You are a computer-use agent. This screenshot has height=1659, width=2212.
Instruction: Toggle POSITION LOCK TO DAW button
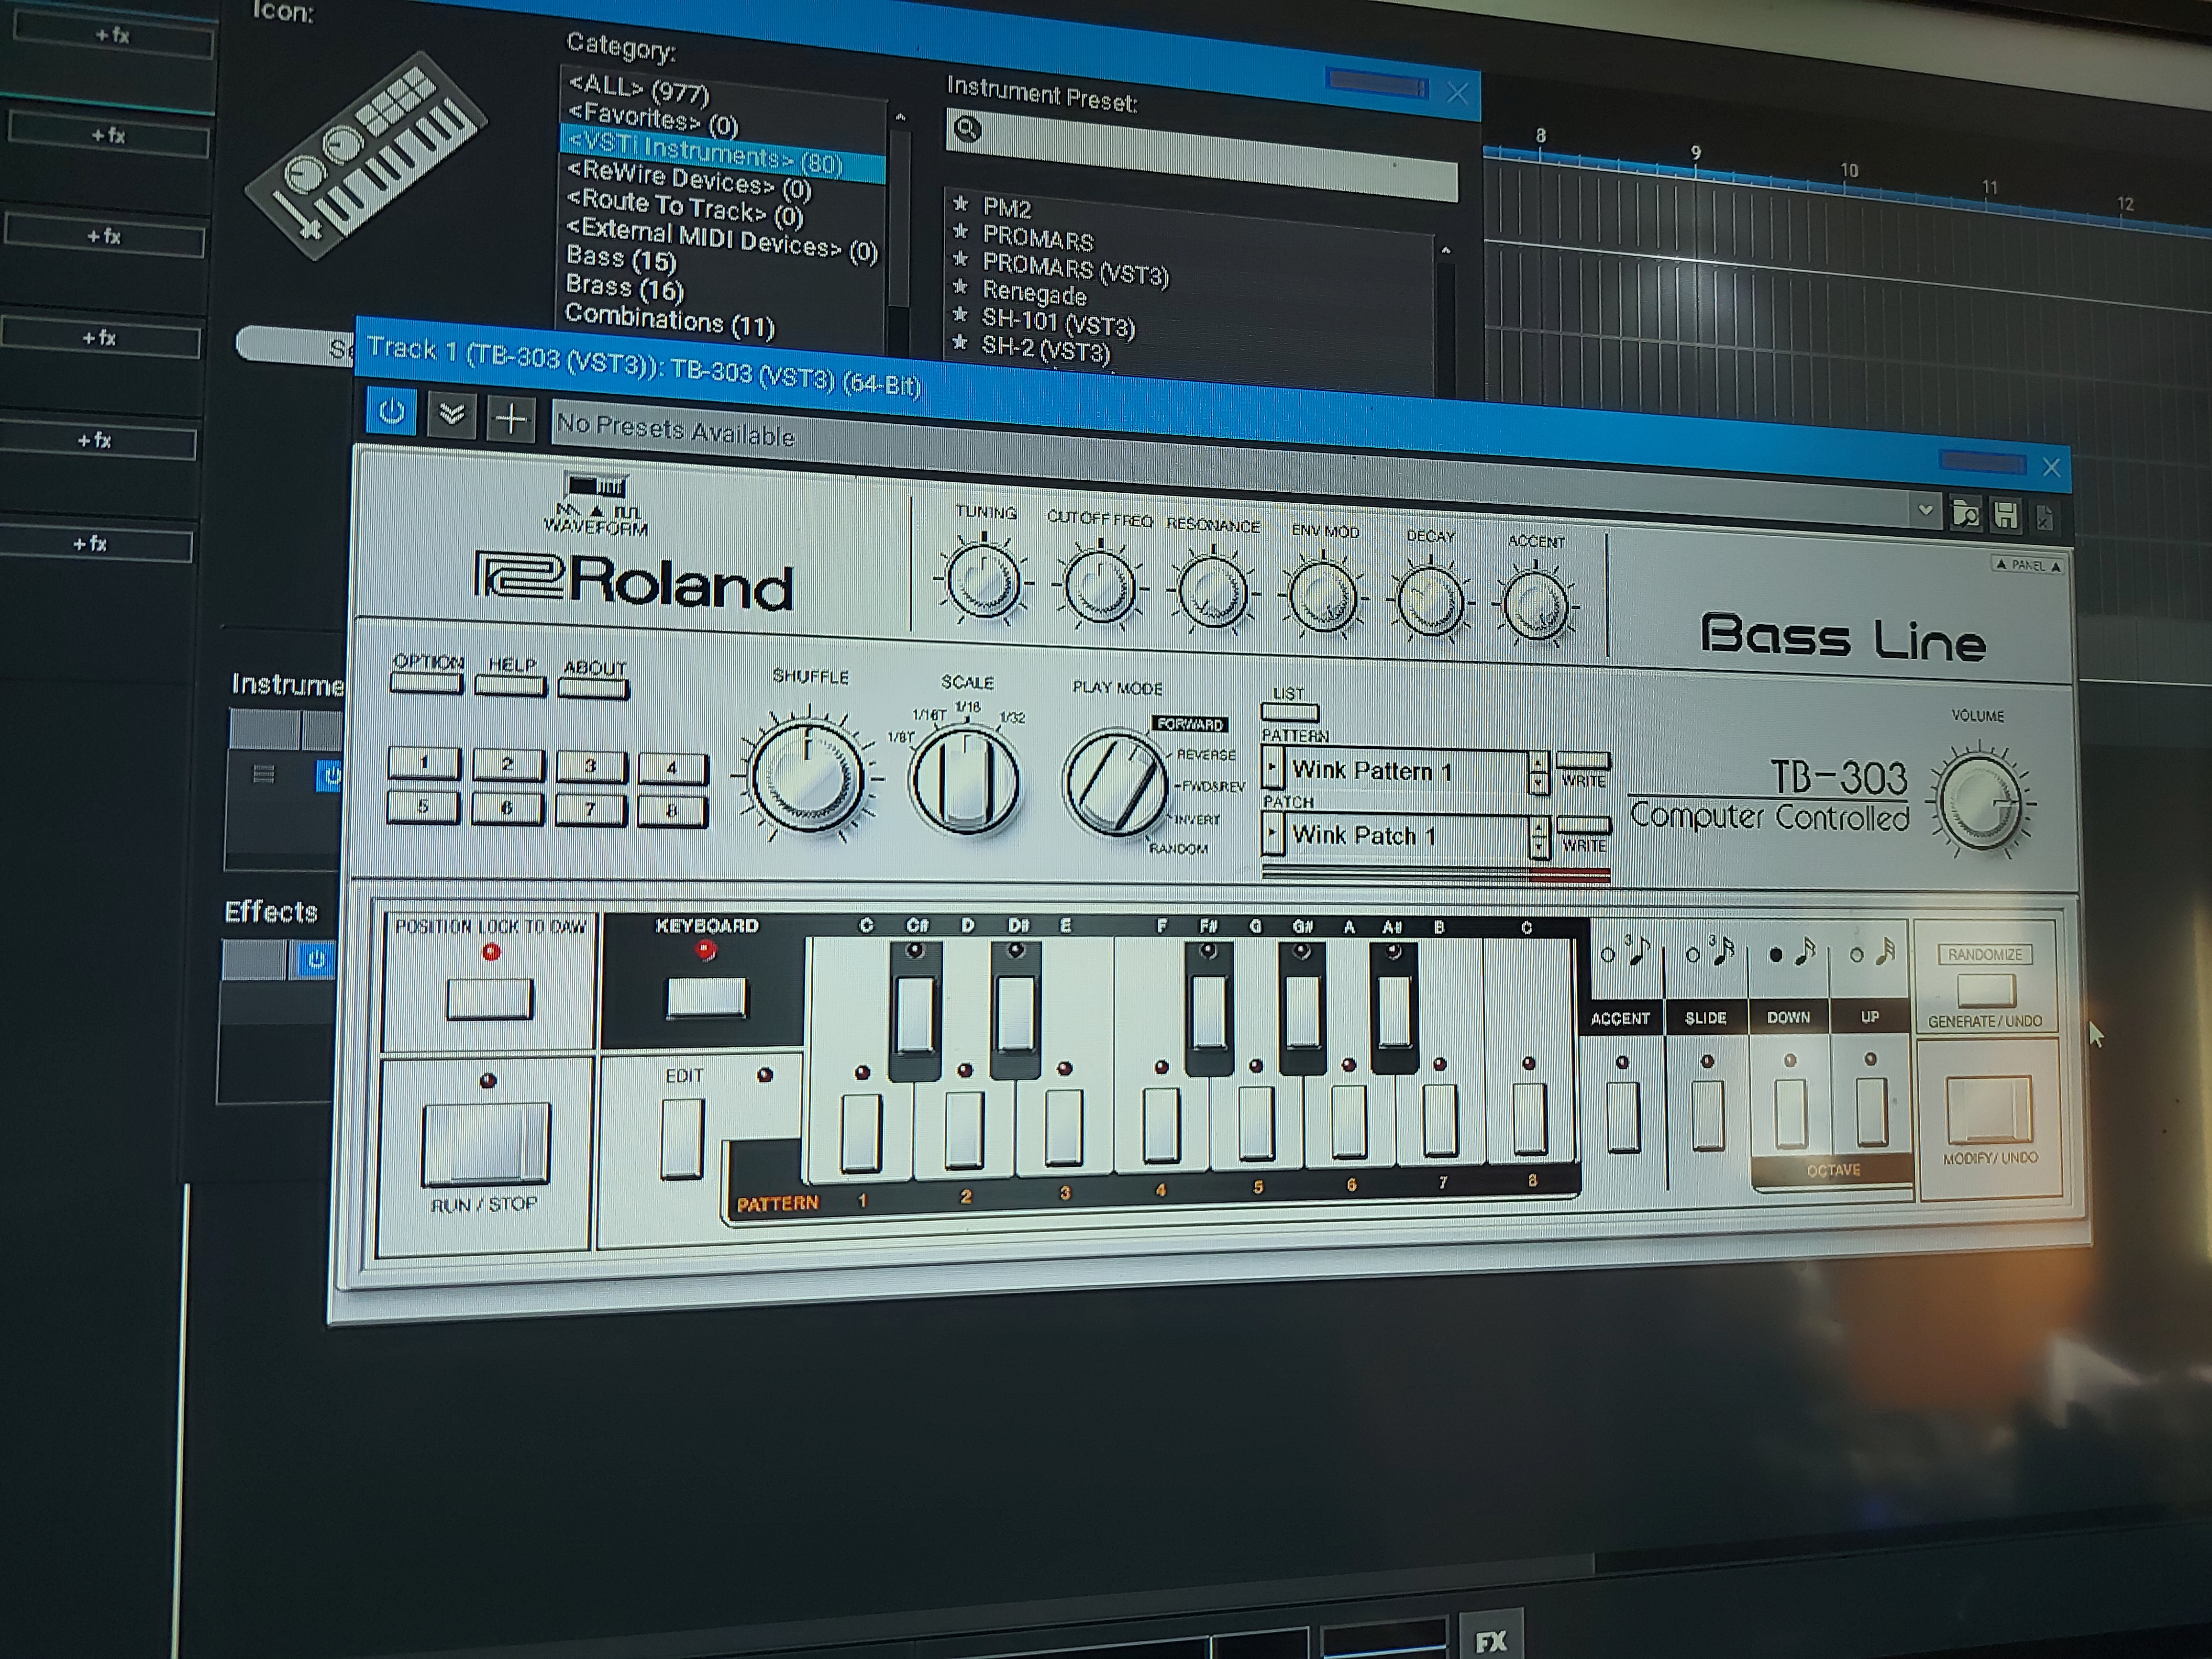[489, 999]
